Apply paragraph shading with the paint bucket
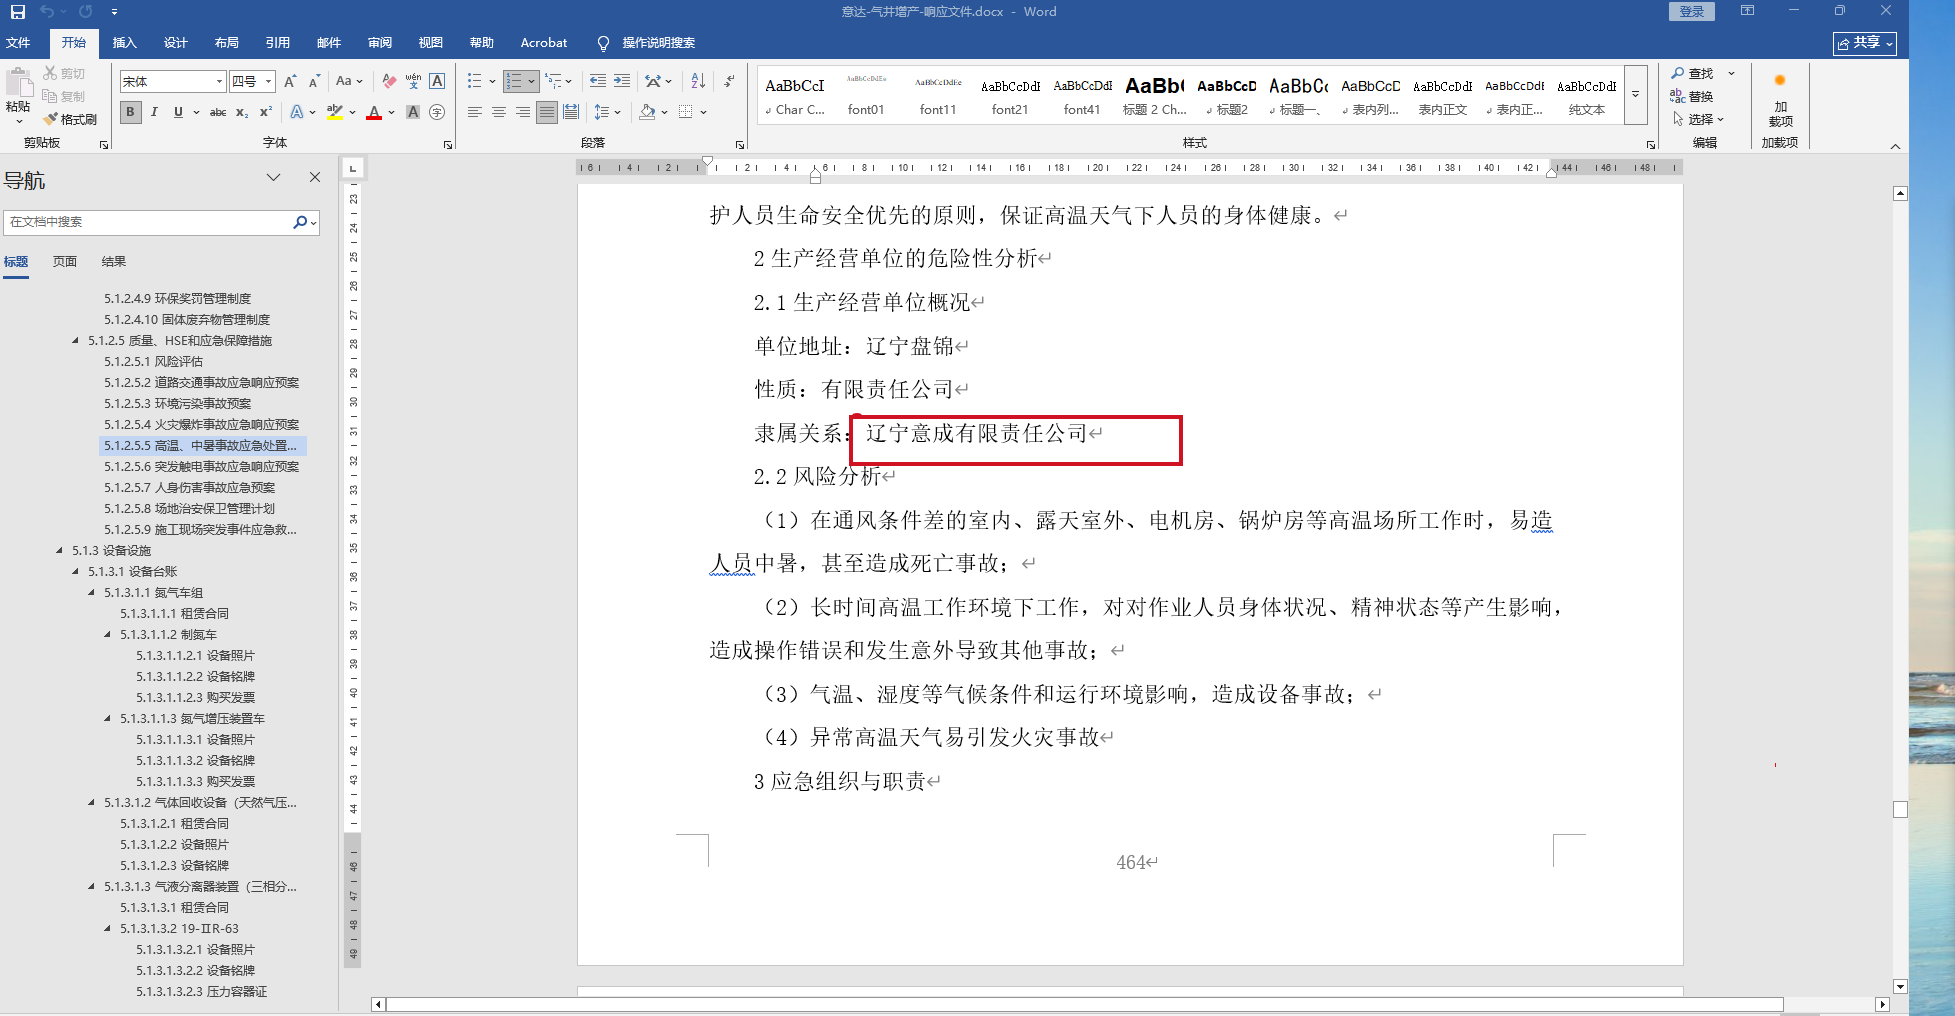The image size is (1955, 1016). click(647, 112)
